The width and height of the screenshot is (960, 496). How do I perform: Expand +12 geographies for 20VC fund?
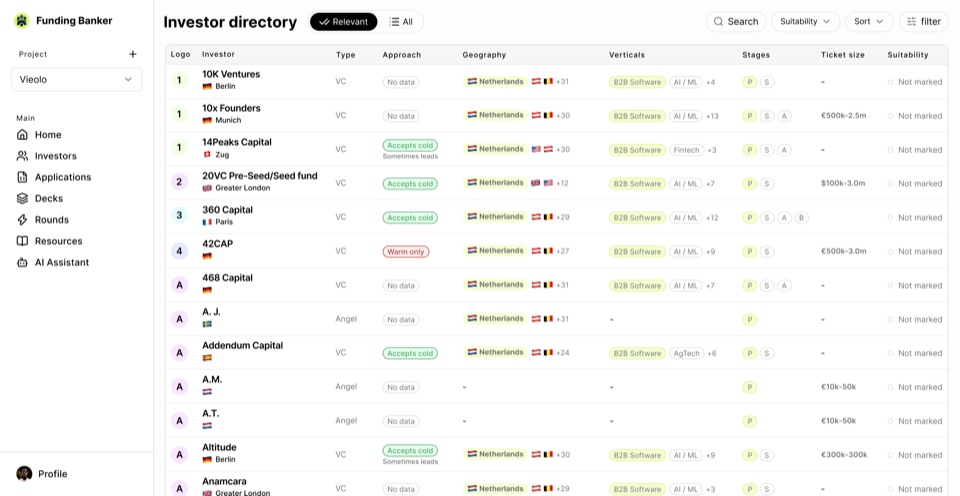pos(562,183)
